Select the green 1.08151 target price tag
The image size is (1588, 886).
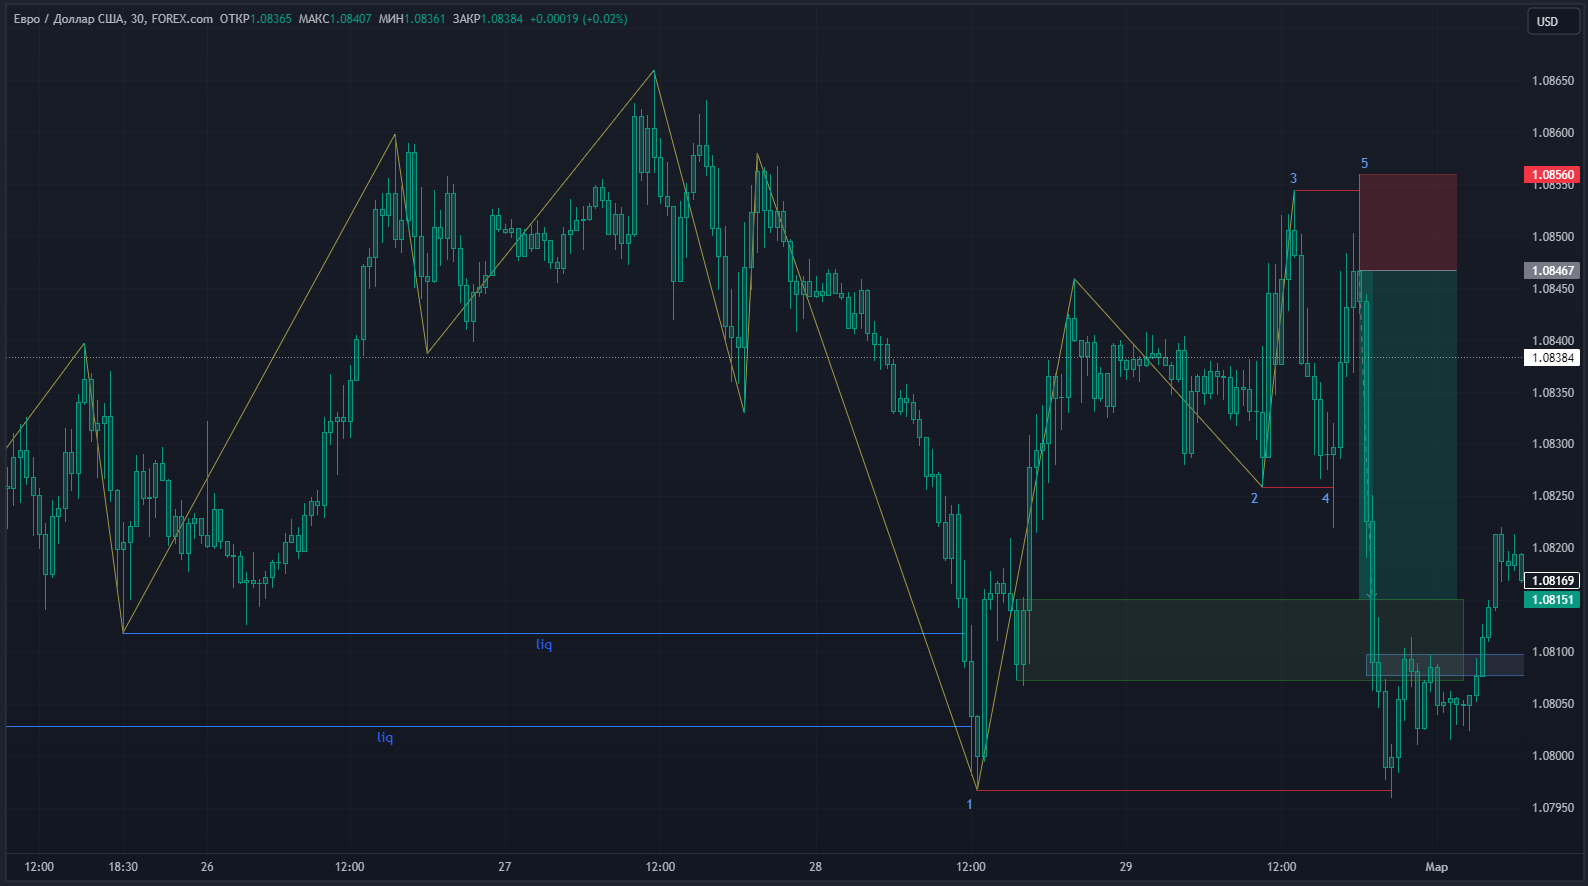(1551, 600)
